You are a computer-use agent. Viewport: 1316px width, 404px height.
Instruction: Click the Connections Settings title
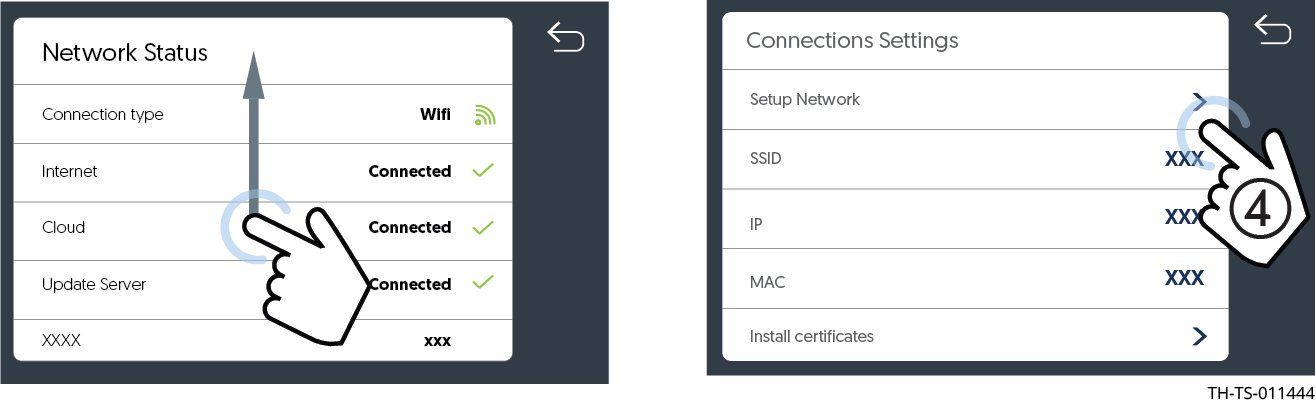pyautogui.click(x=852, y=41)
